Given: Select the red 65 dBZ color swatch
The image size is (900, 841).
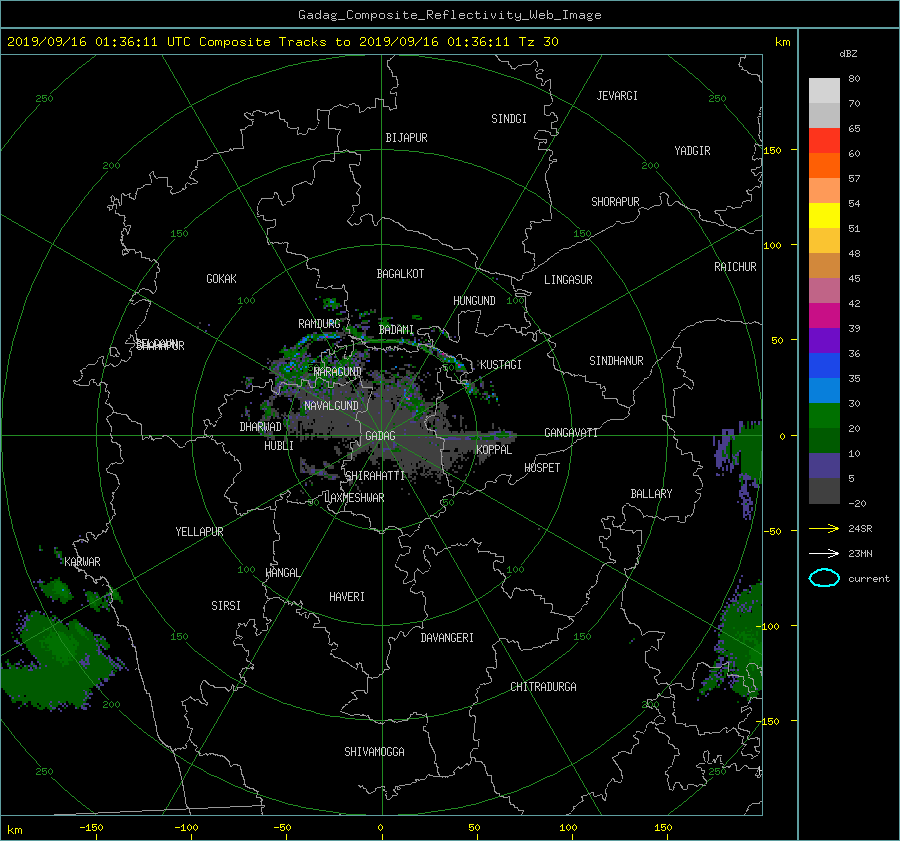Looking at the screenshot, I should (824, 141).
